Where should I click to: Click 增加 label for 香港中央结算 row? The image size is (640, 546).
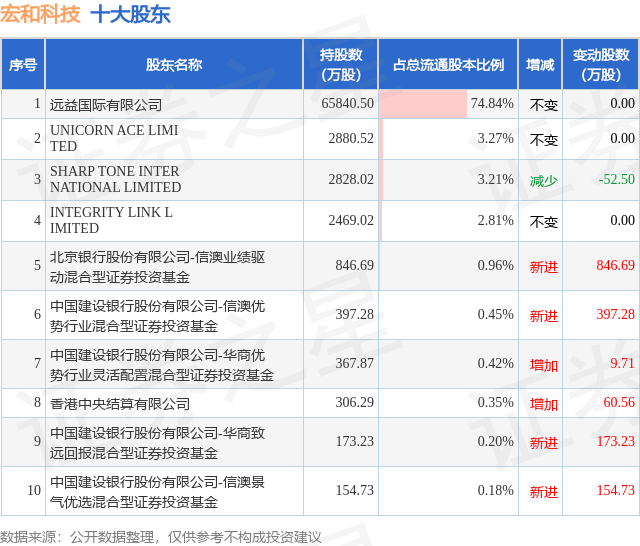(543, 404)
